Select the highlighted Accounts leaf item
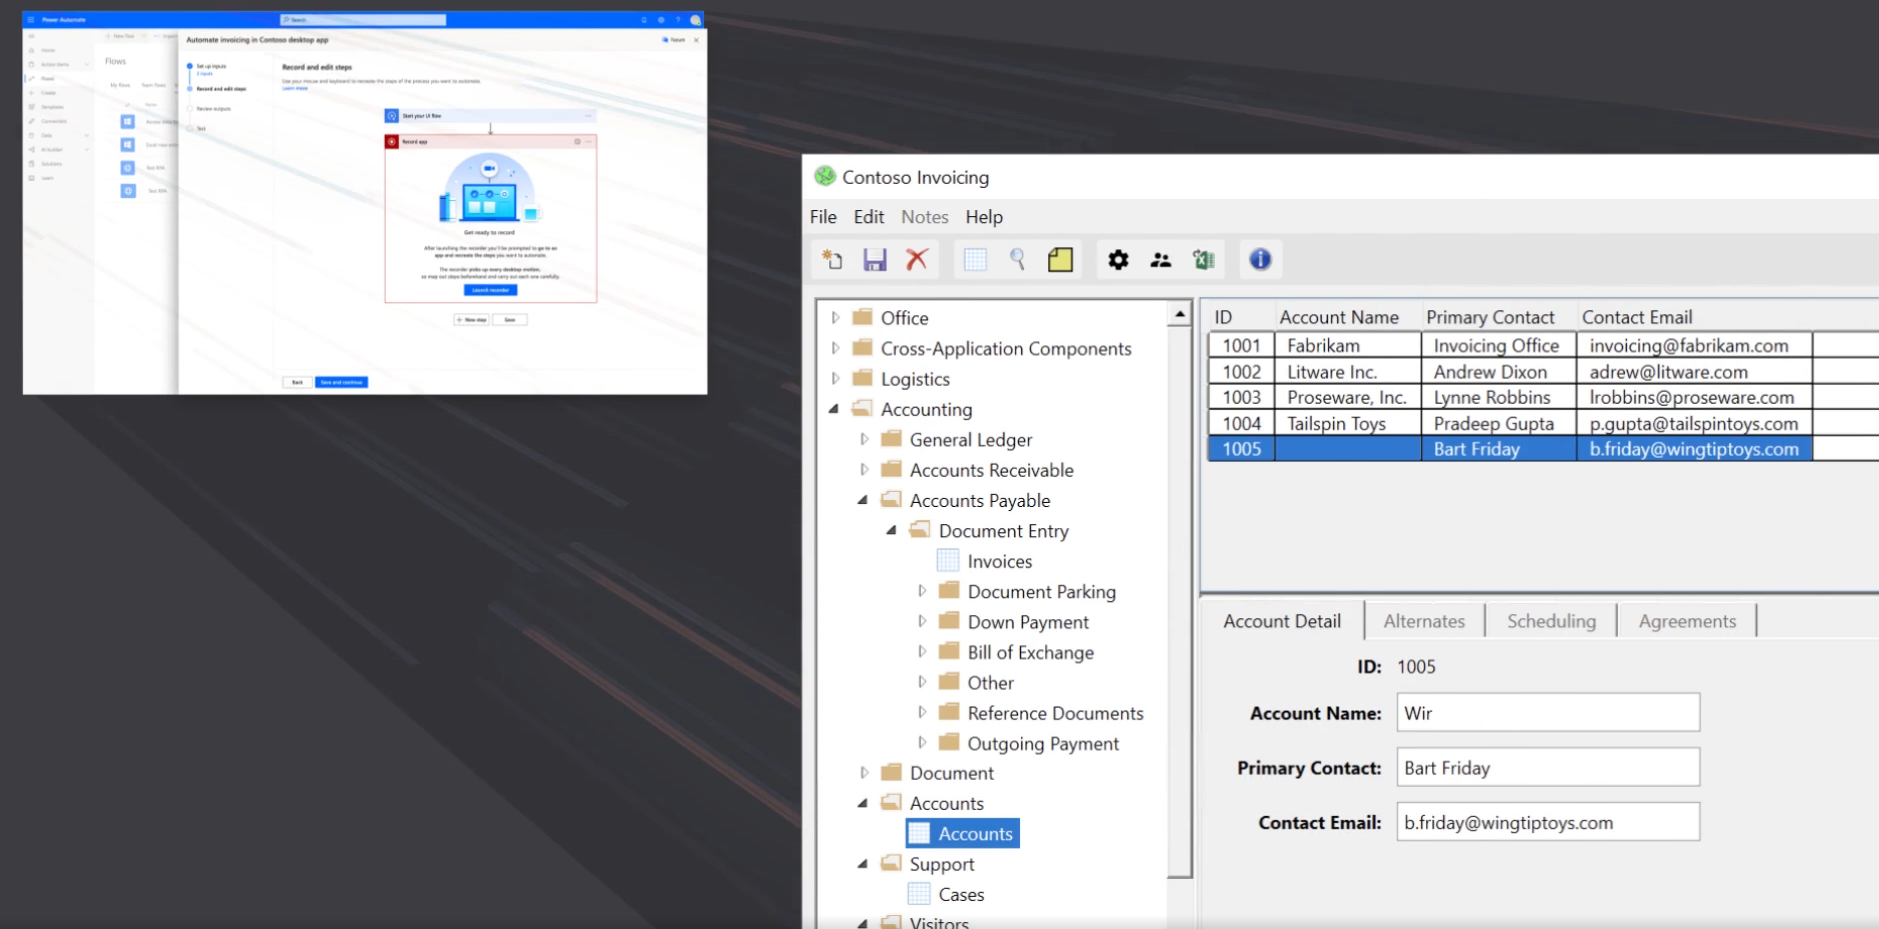 tap(963, 833)
